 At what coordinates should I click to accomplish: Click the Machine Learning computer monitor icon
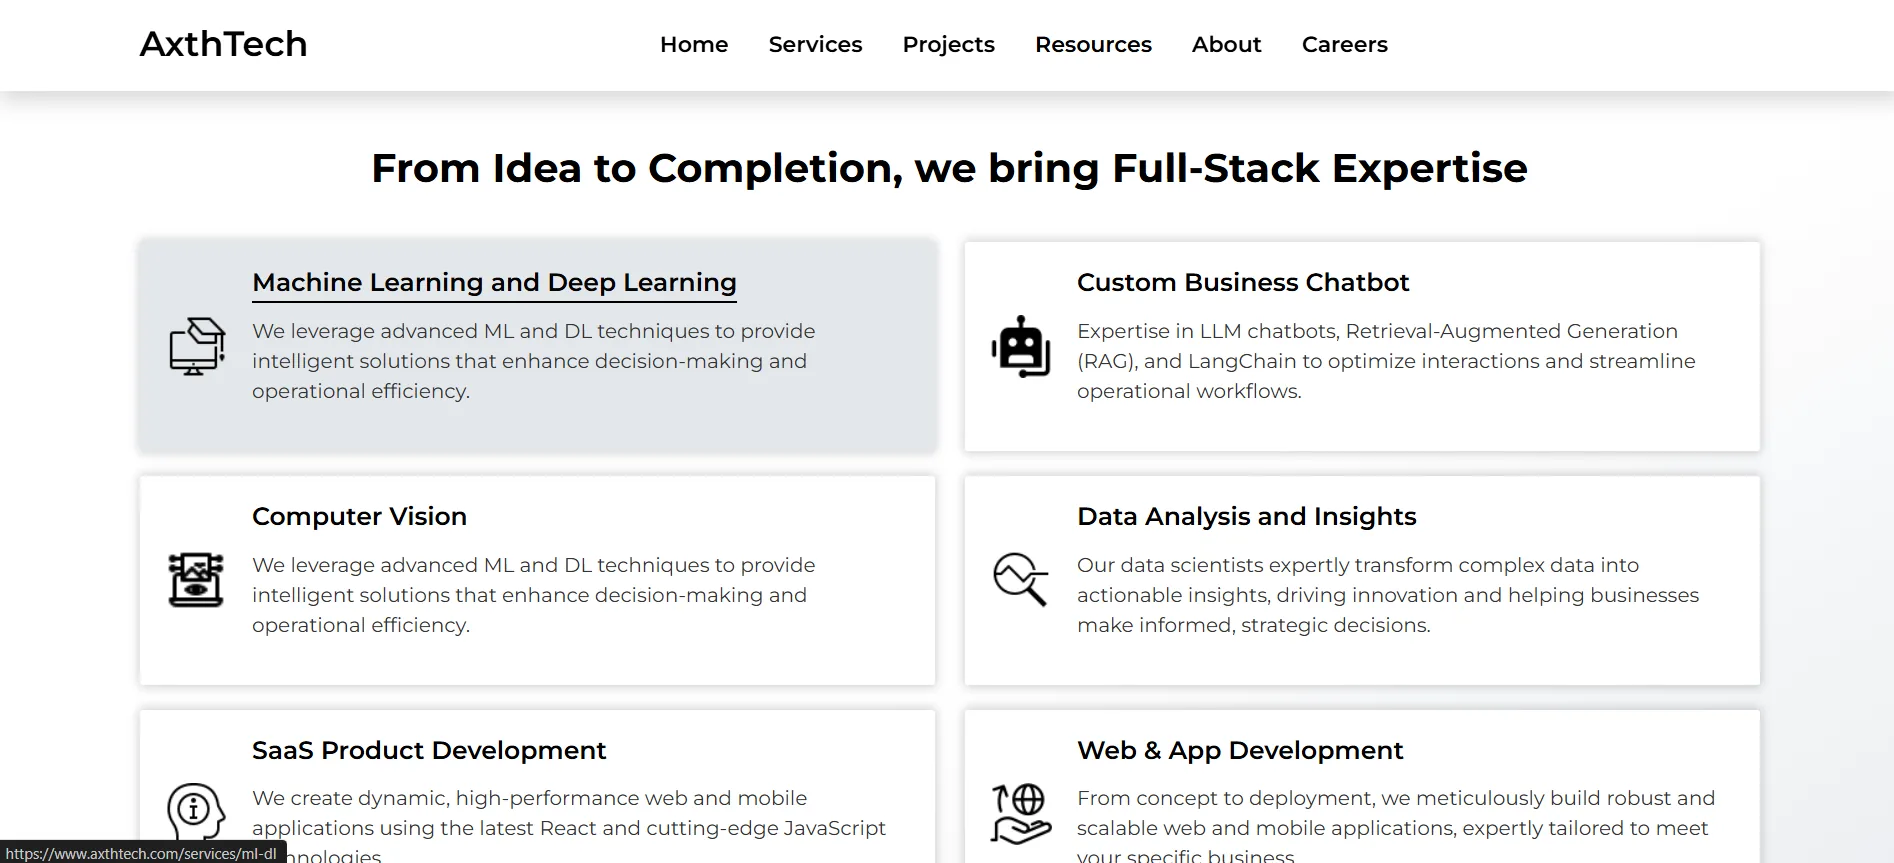[197, 346]
